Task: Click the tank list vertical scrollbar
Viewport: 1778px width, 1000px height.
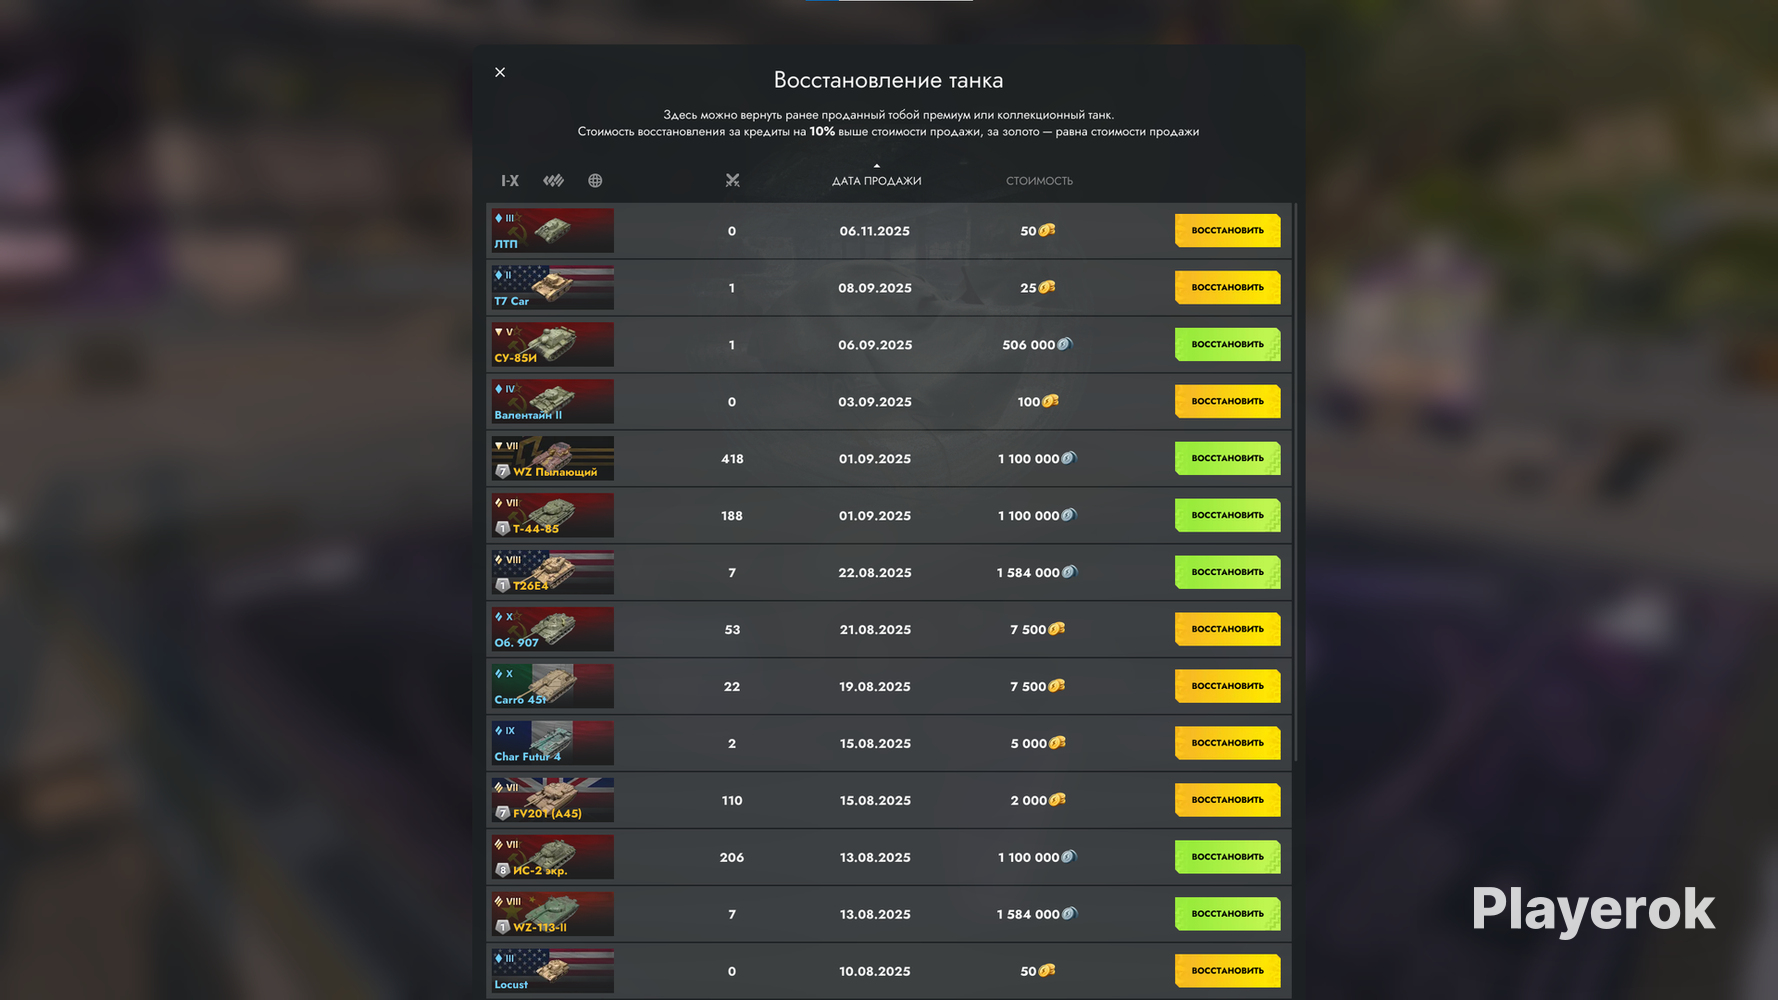Action: [x=1296, y=482]
